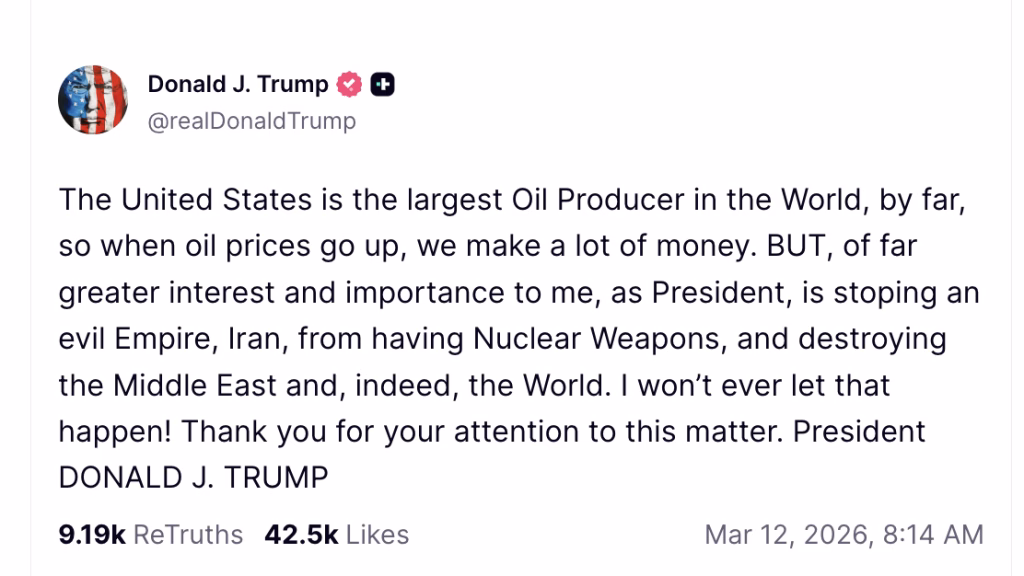Click the black plus badge icon

click(383, 85)
